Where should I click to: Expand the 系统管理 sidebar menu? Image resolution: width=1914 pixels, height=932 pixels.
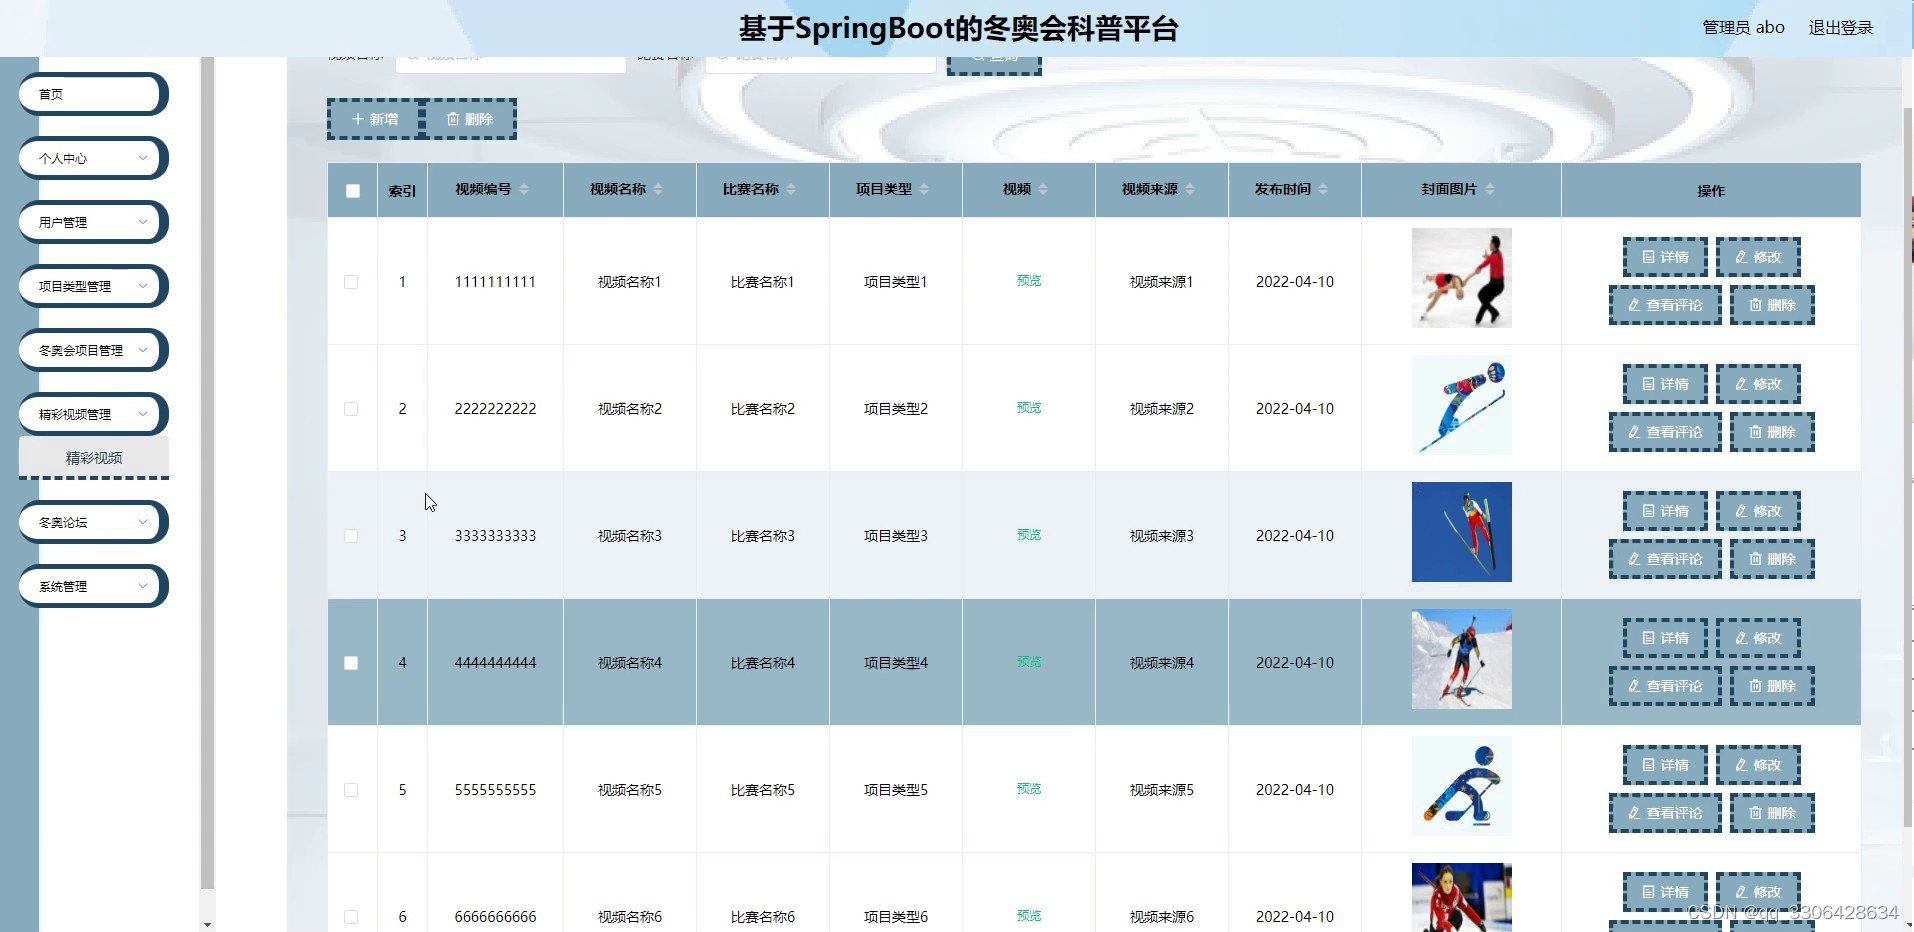(x=93, y=586)
